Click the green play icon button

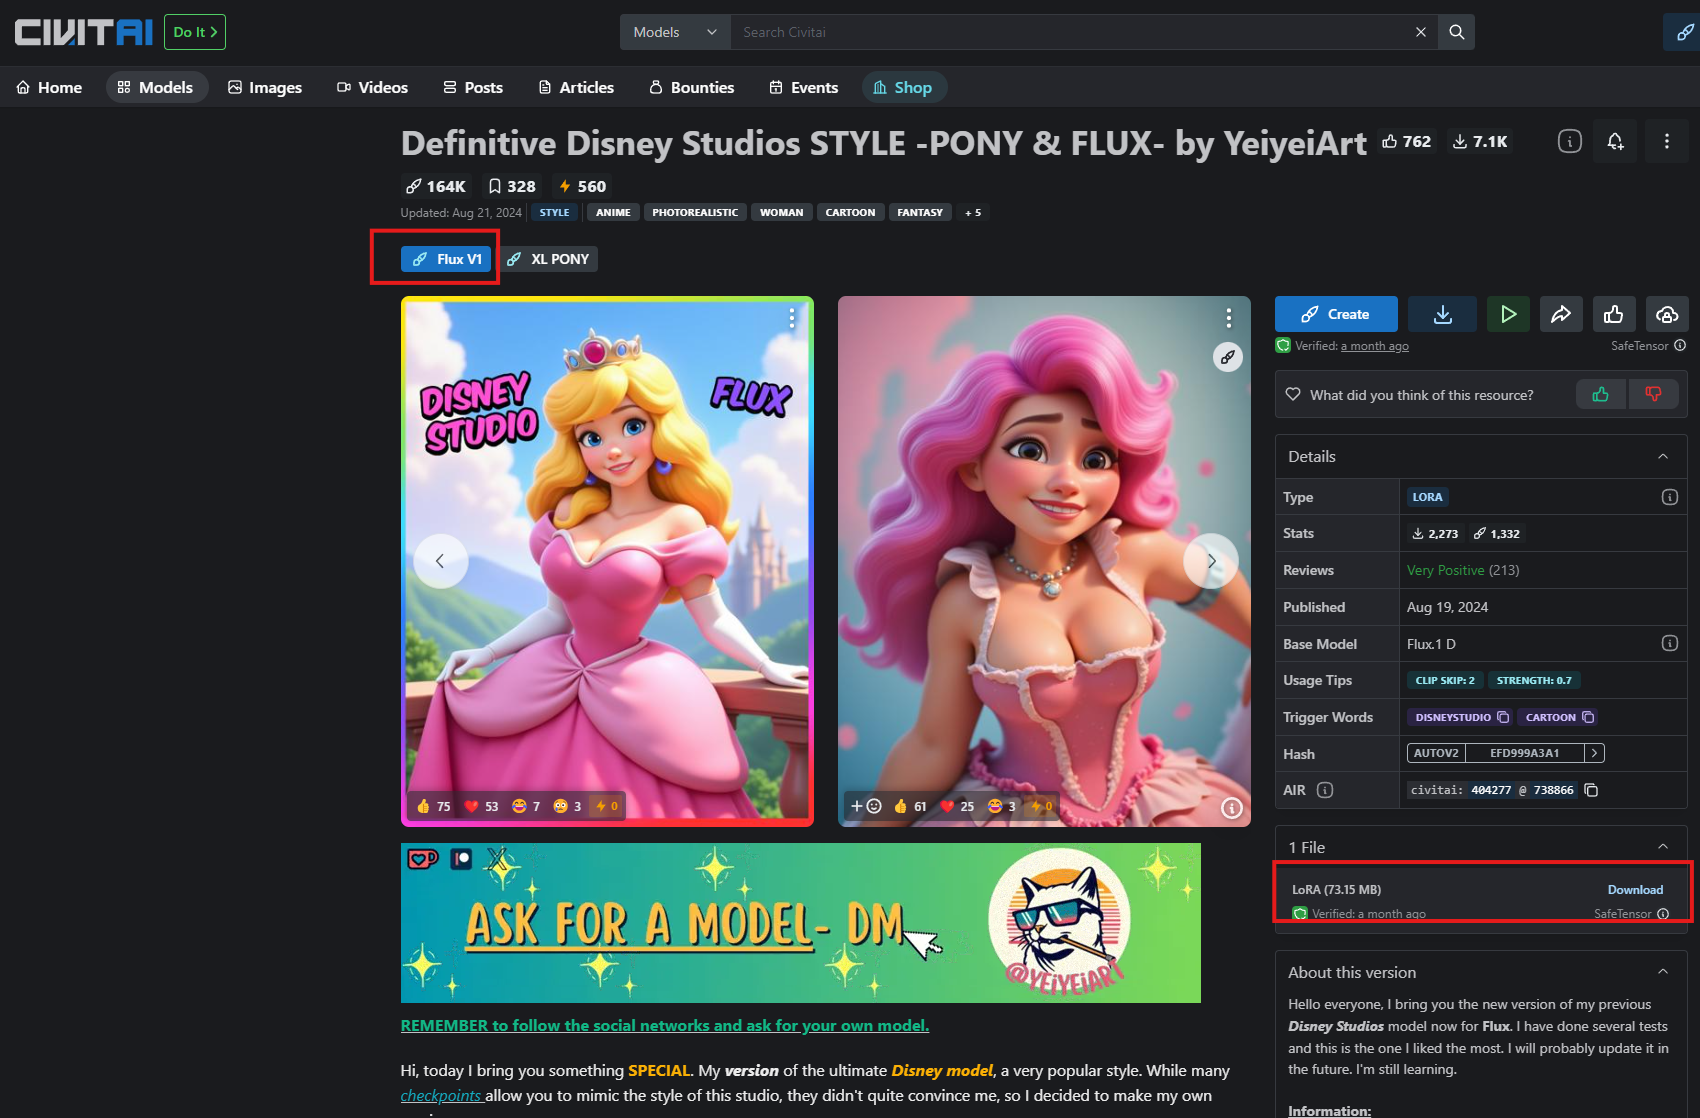point(1508,314)
